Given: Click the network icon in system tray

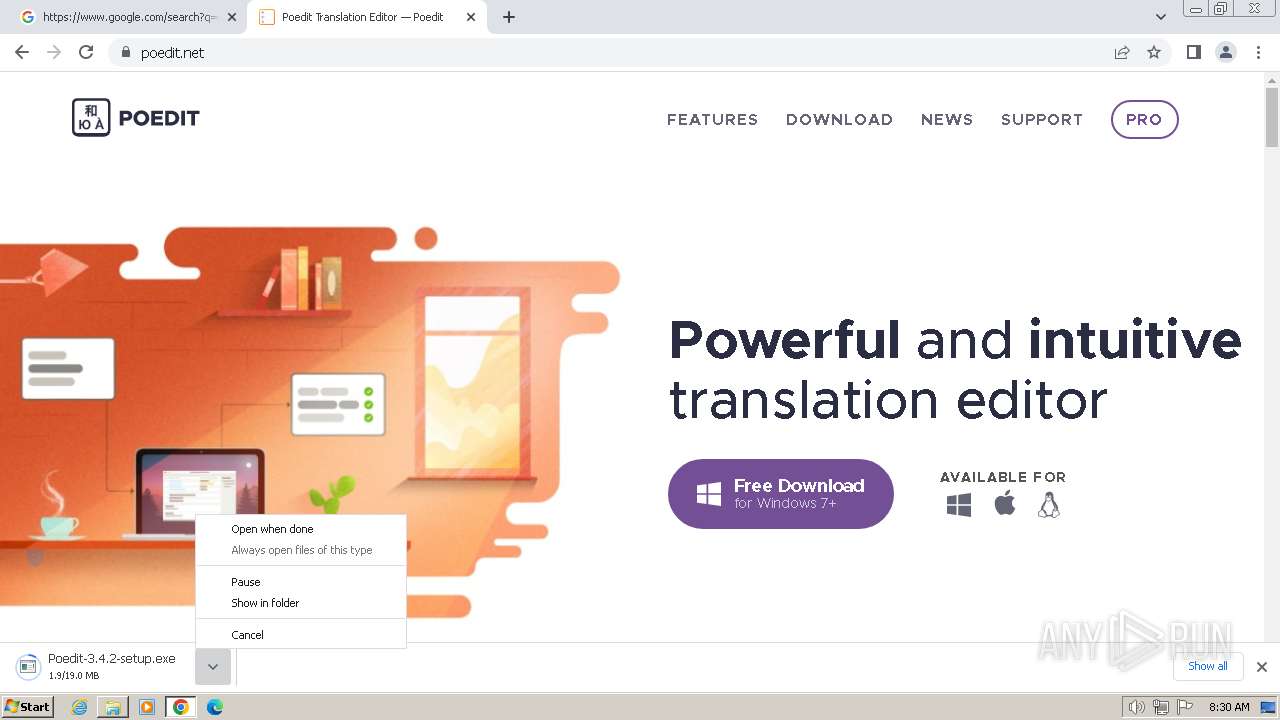Looking at the screenshot, I should tap(1161, 707).
